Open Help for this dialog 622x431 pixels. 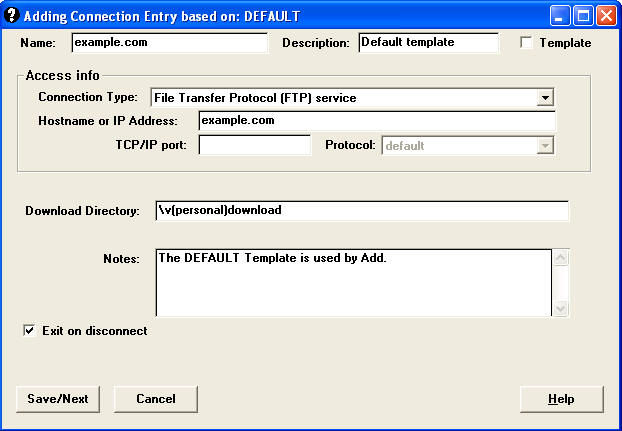pyautogui.click(x=561, y=399)
